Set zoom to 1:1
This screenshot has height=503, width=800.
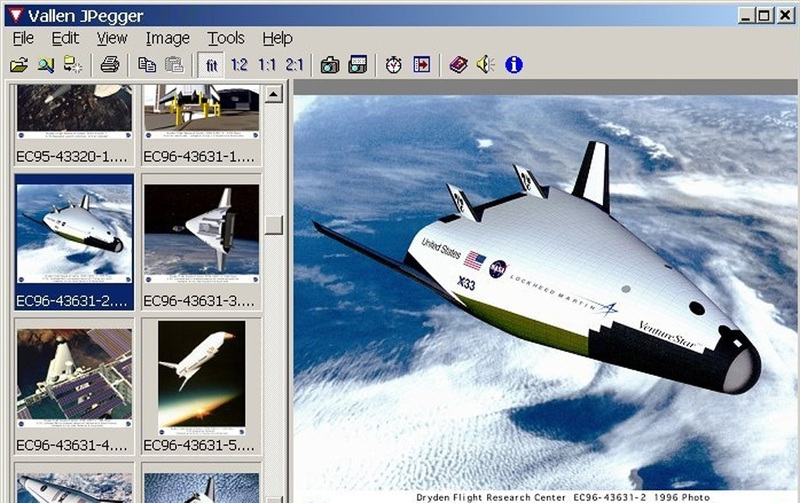(267, 65)
